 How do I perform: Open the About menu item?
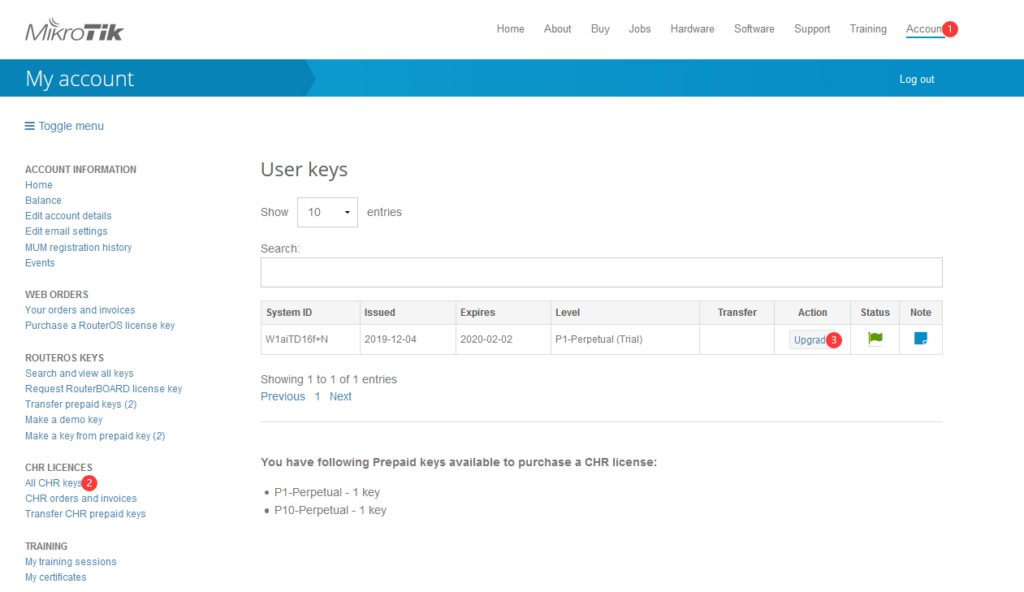[x=557, y=29]
